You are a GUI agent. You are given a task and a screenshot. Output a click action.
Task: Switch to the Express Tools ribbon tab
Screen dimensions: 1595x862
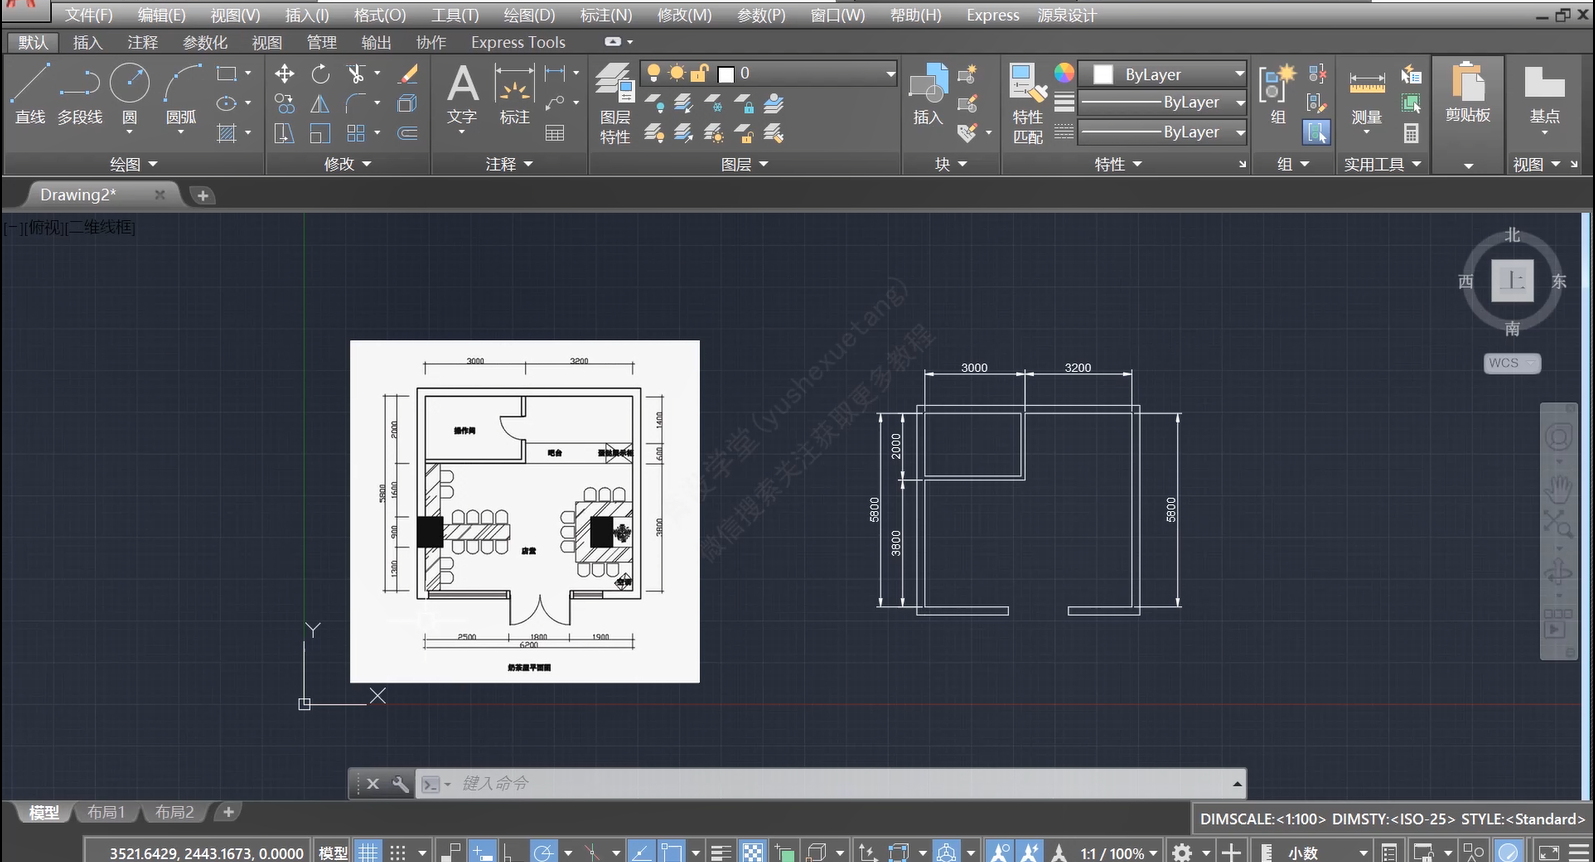point(518,42)
